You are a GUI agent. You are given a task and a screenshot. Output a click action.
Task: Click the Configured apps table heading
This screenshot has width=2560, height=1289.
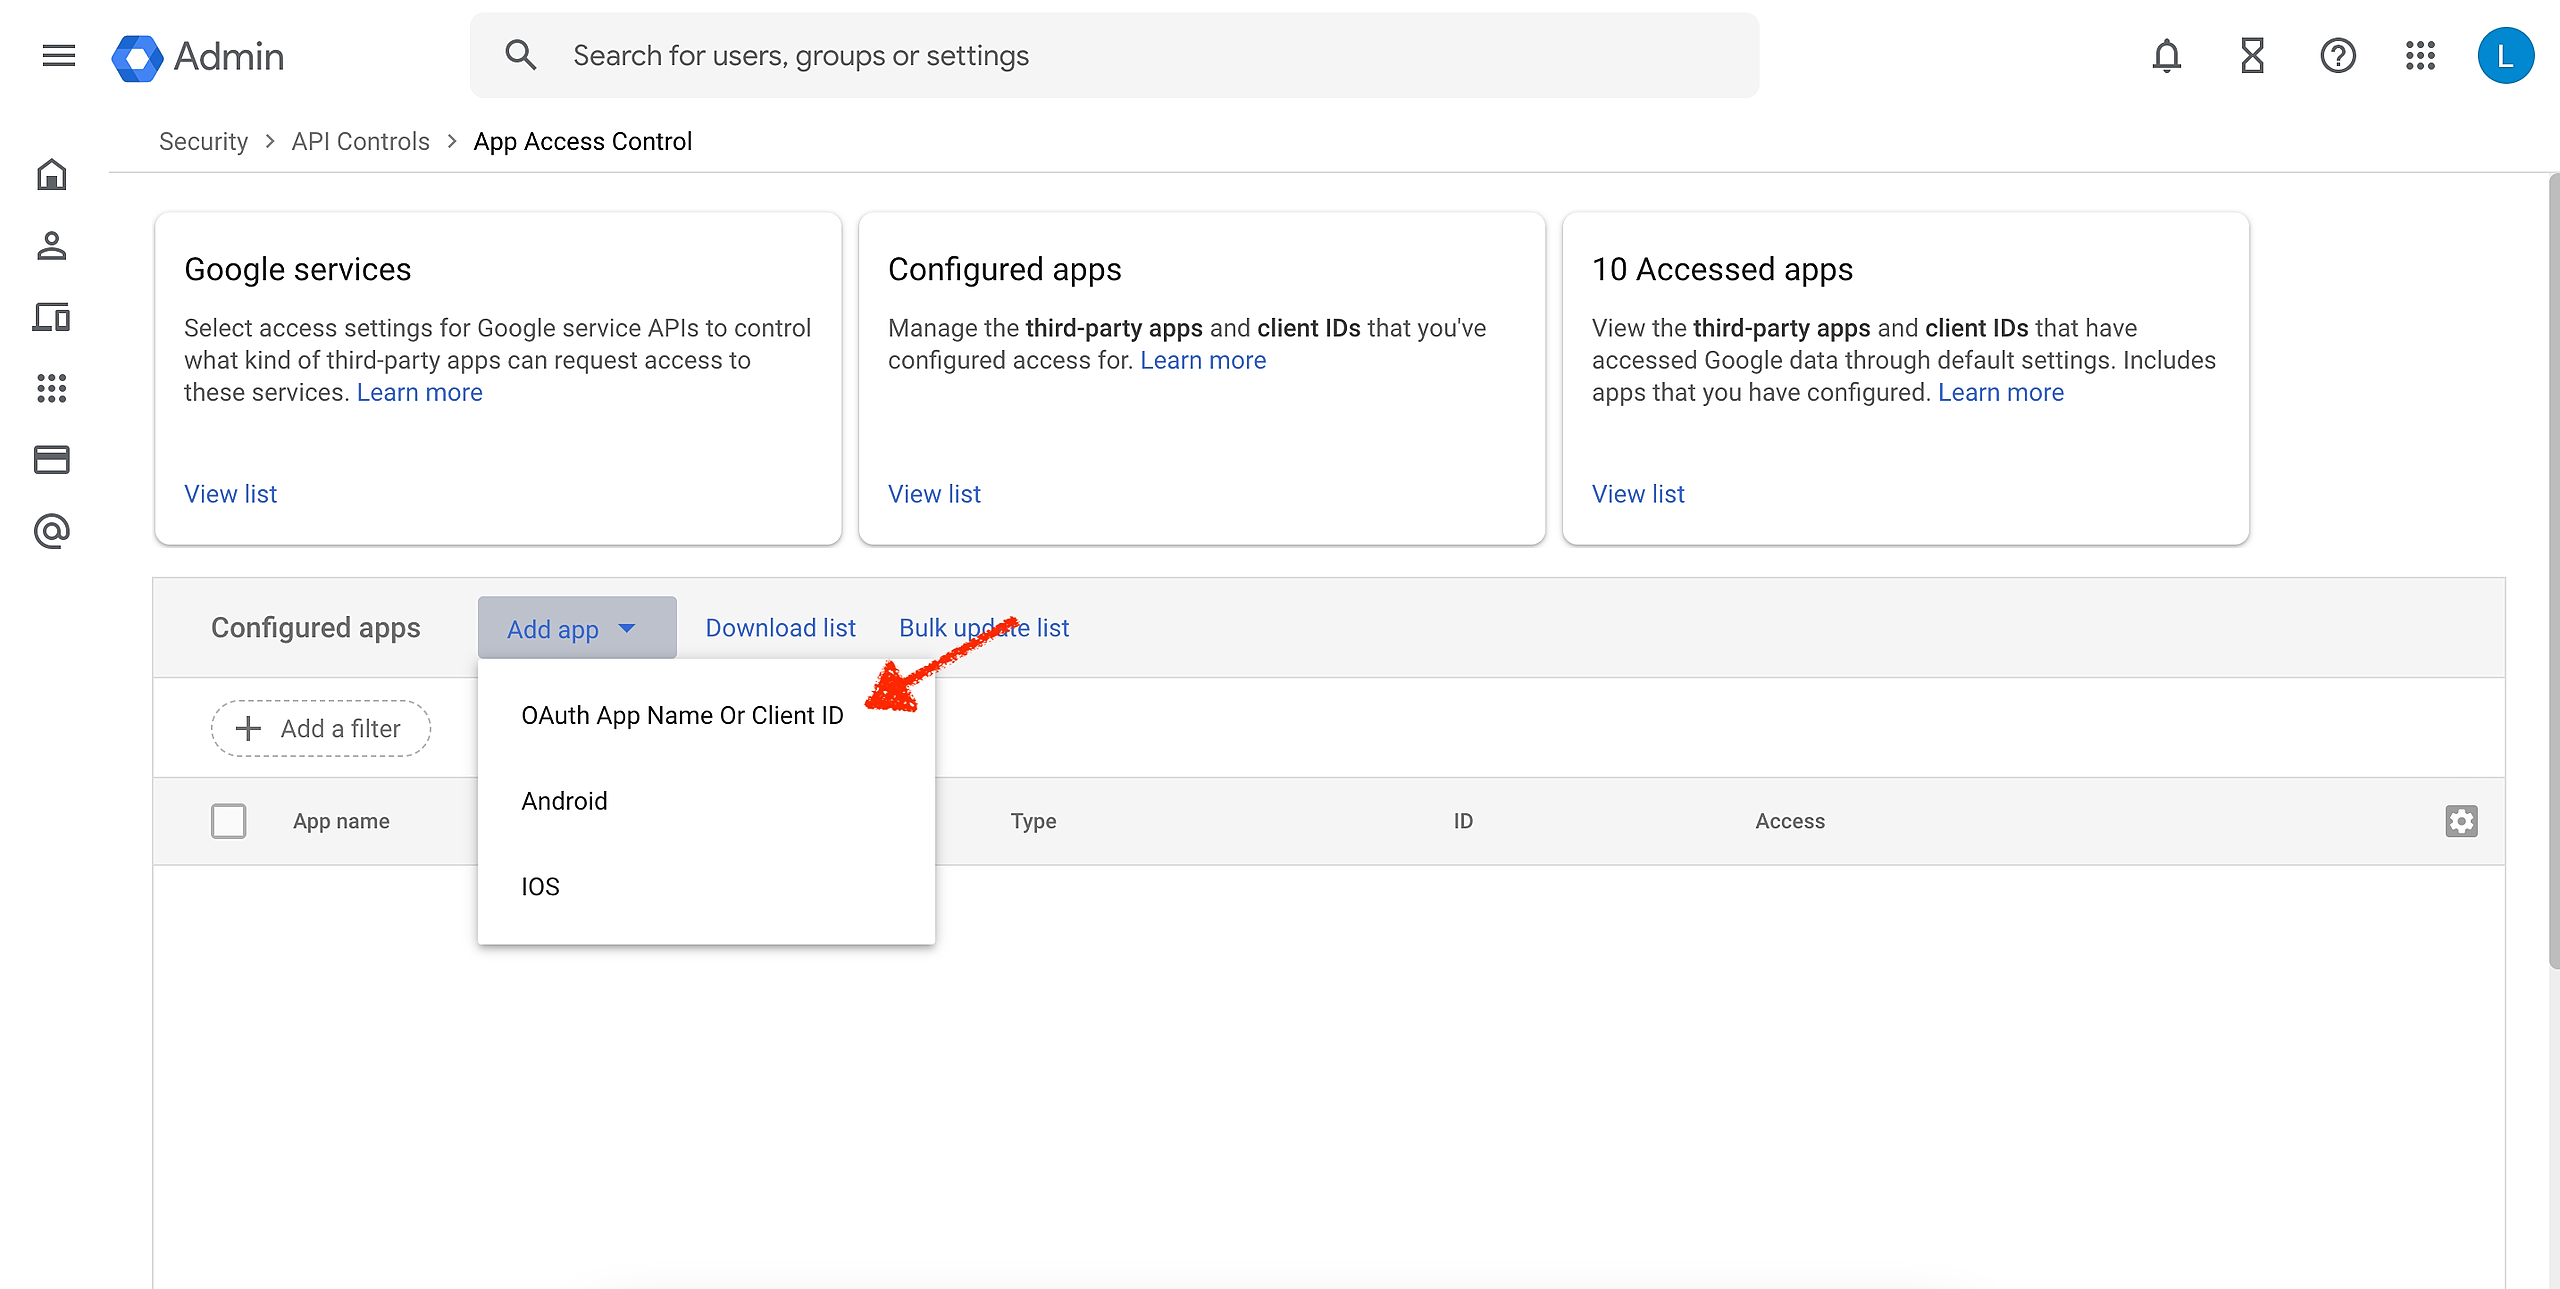pyautogui.click(x=316, y=628)
